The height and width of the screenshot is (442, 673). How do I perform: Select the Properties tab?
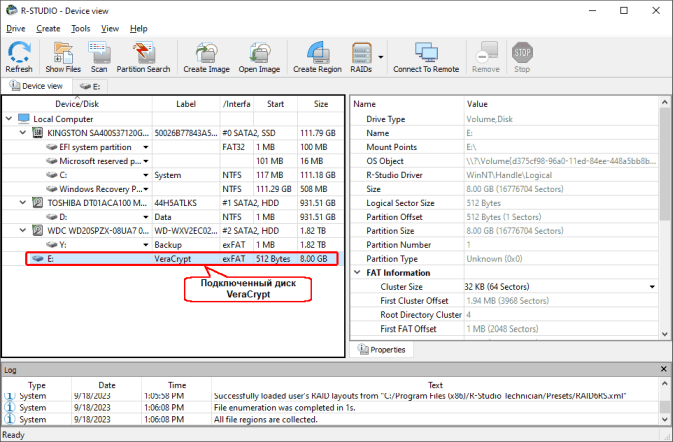tap(382, 350)
